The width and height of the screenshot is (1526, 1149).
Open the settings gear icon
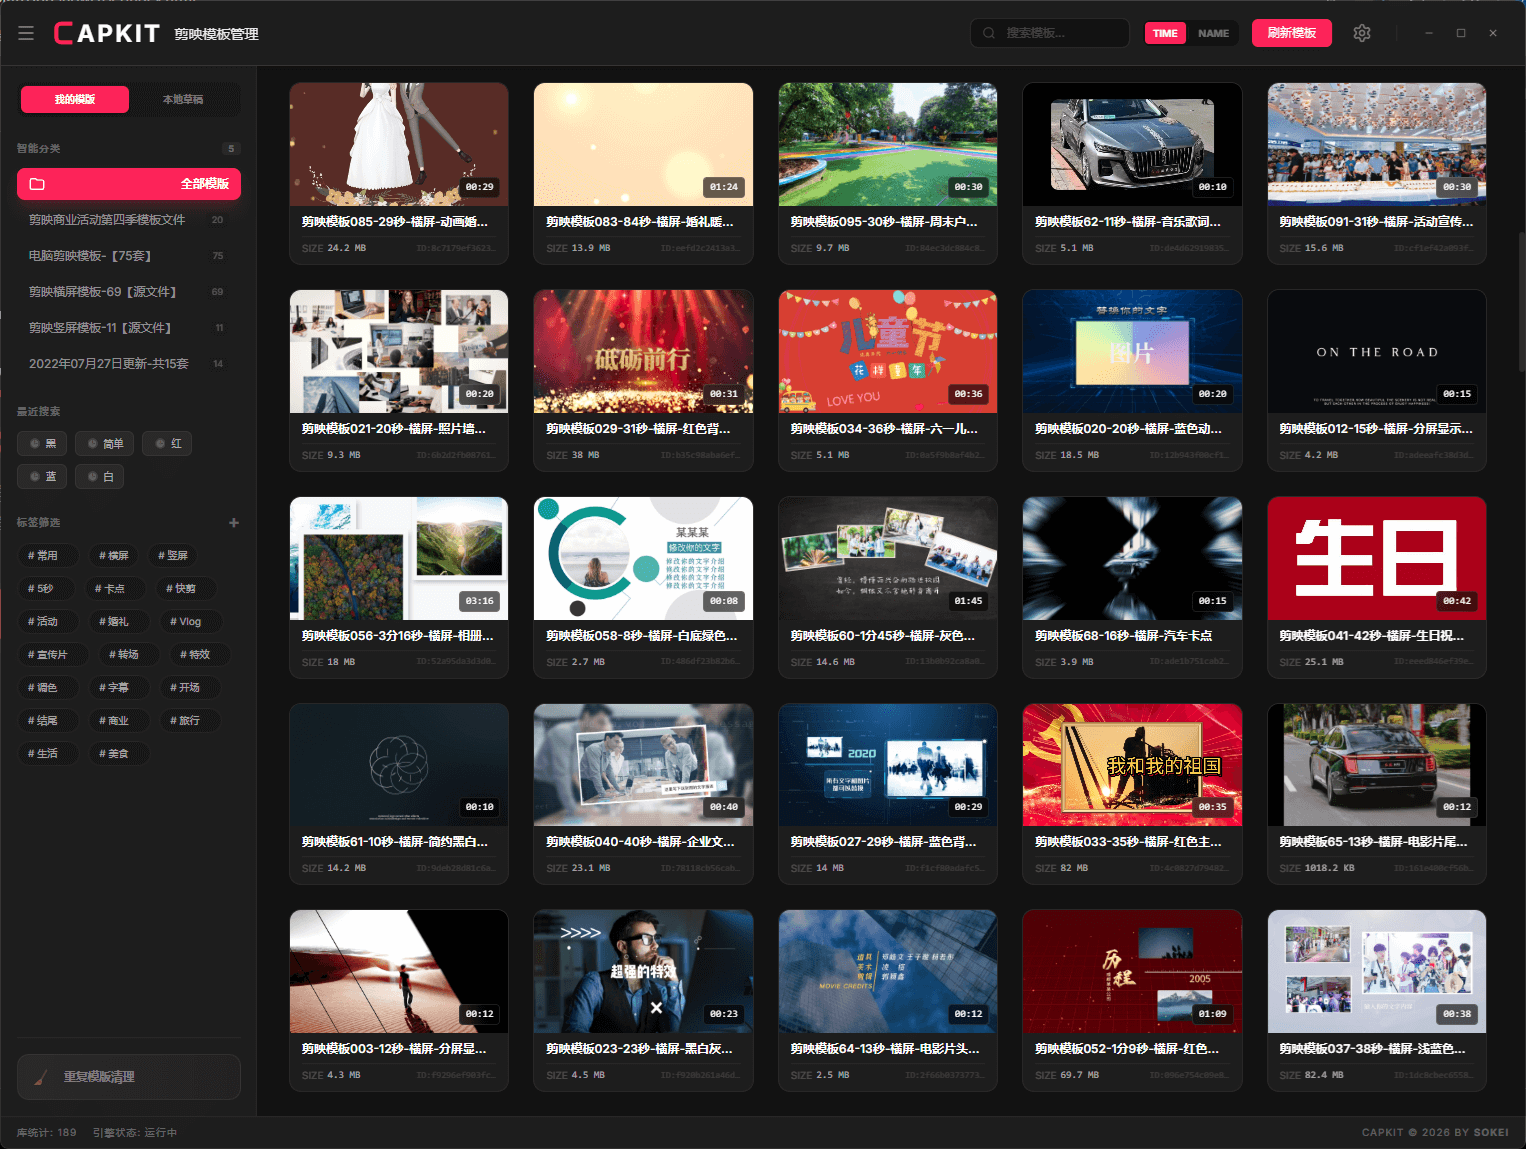pyautogui.click(x=1361, y=33)
